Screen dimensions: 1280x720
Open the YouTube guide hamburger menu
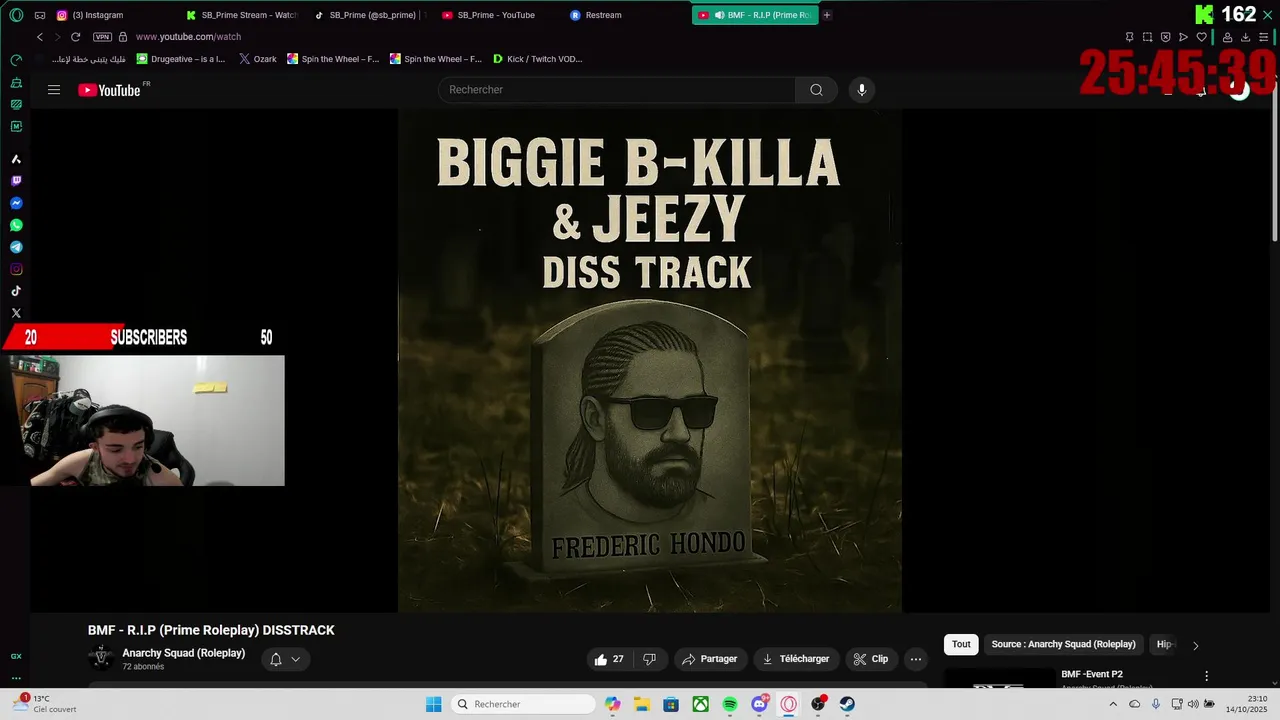pos(54,90)
